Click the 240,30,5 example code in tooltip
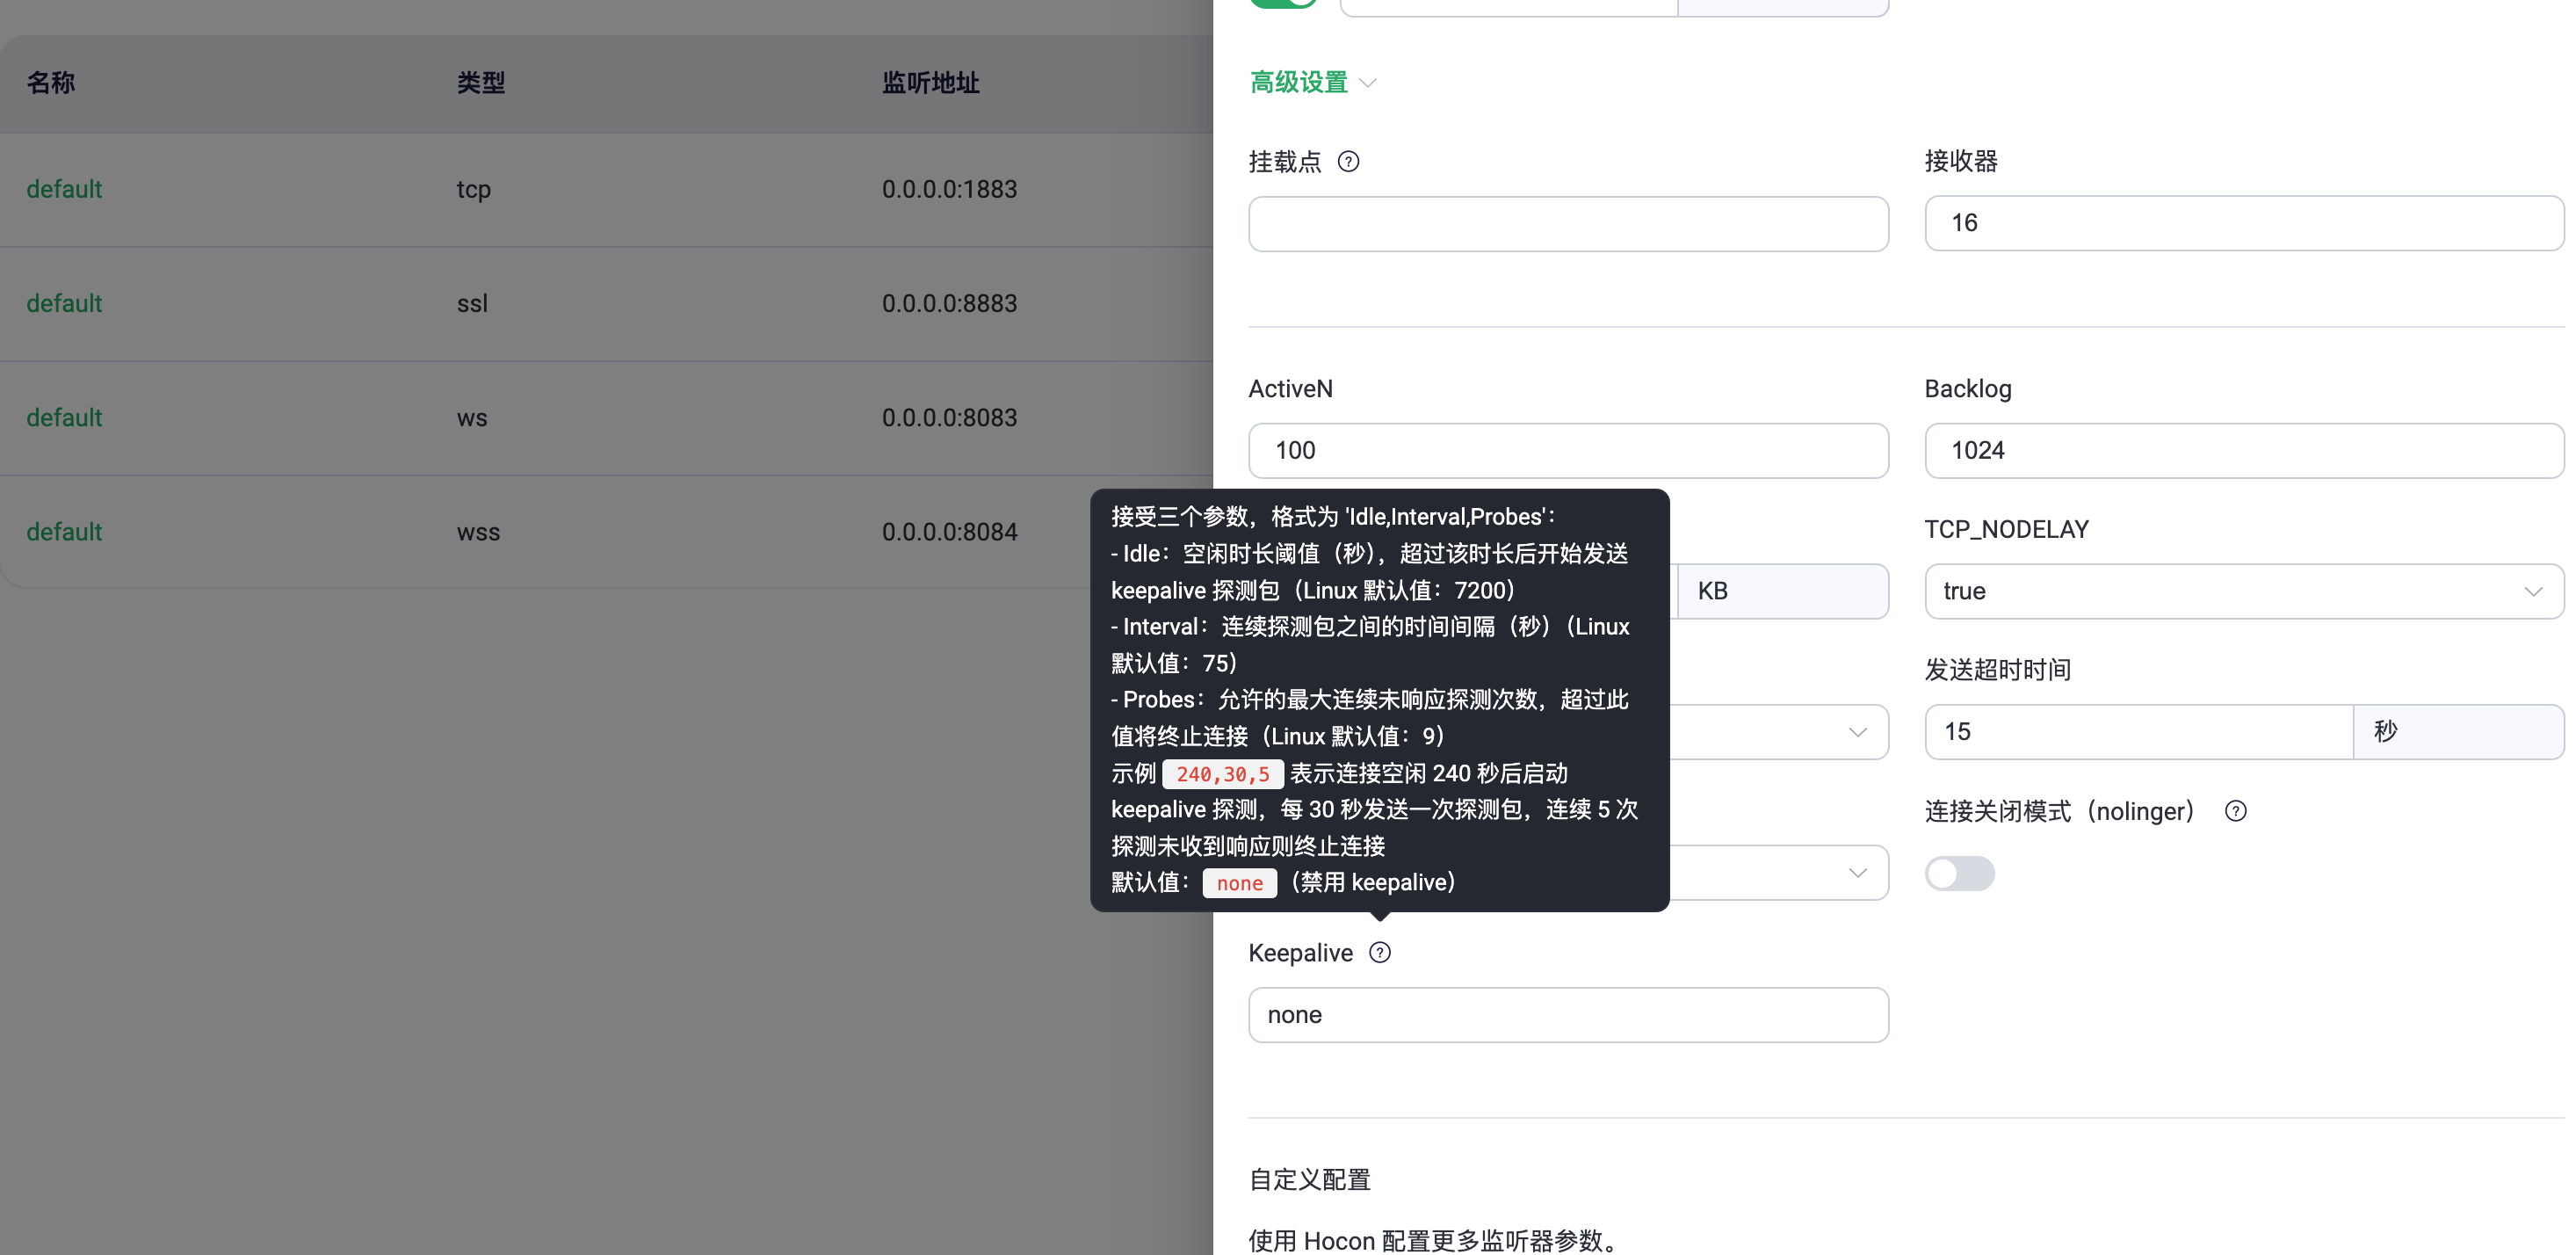The image size is (2576, 1255). 1222,774
